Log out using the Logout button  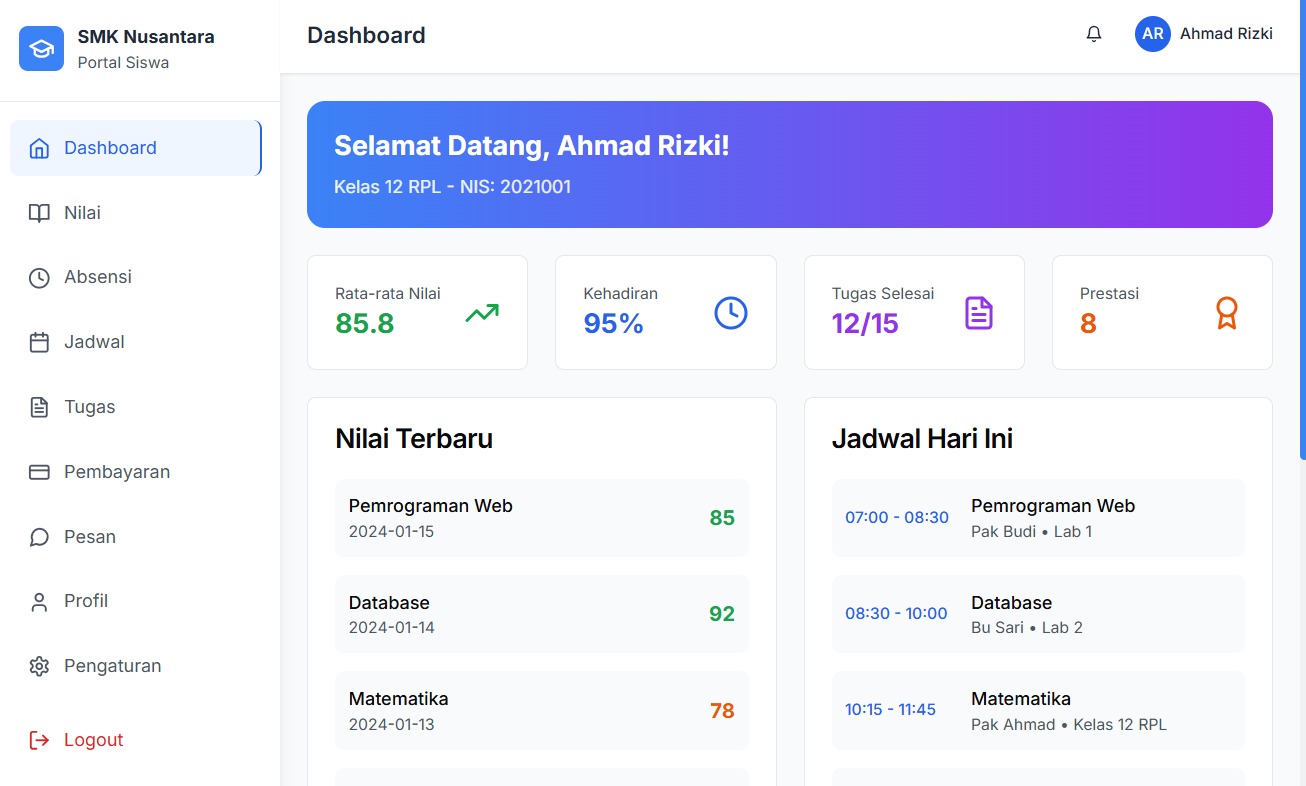tap(93, 740)
